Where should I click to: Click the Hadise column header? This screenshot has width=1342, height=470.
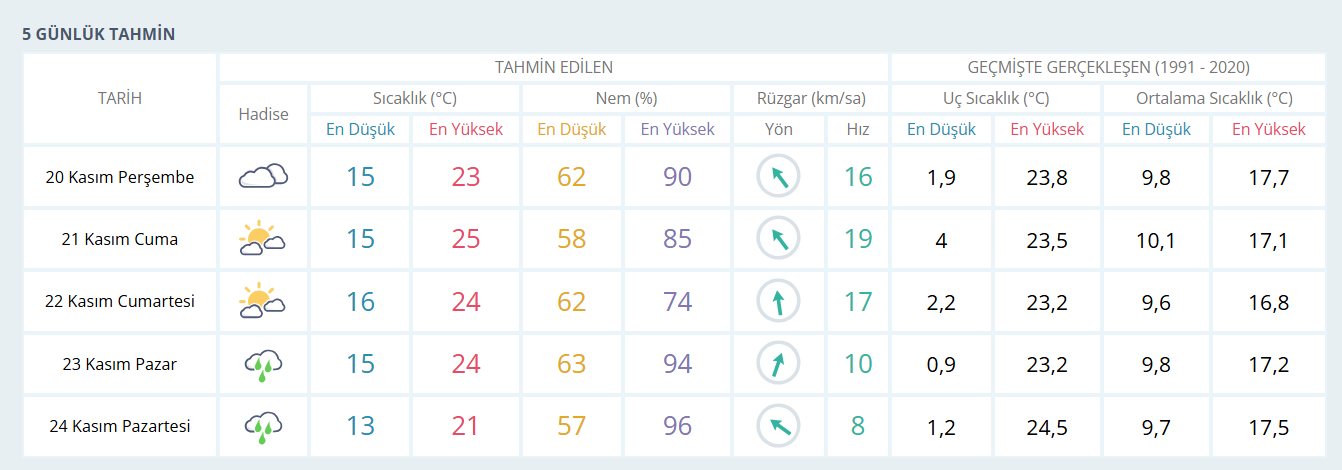click(263, 114)
